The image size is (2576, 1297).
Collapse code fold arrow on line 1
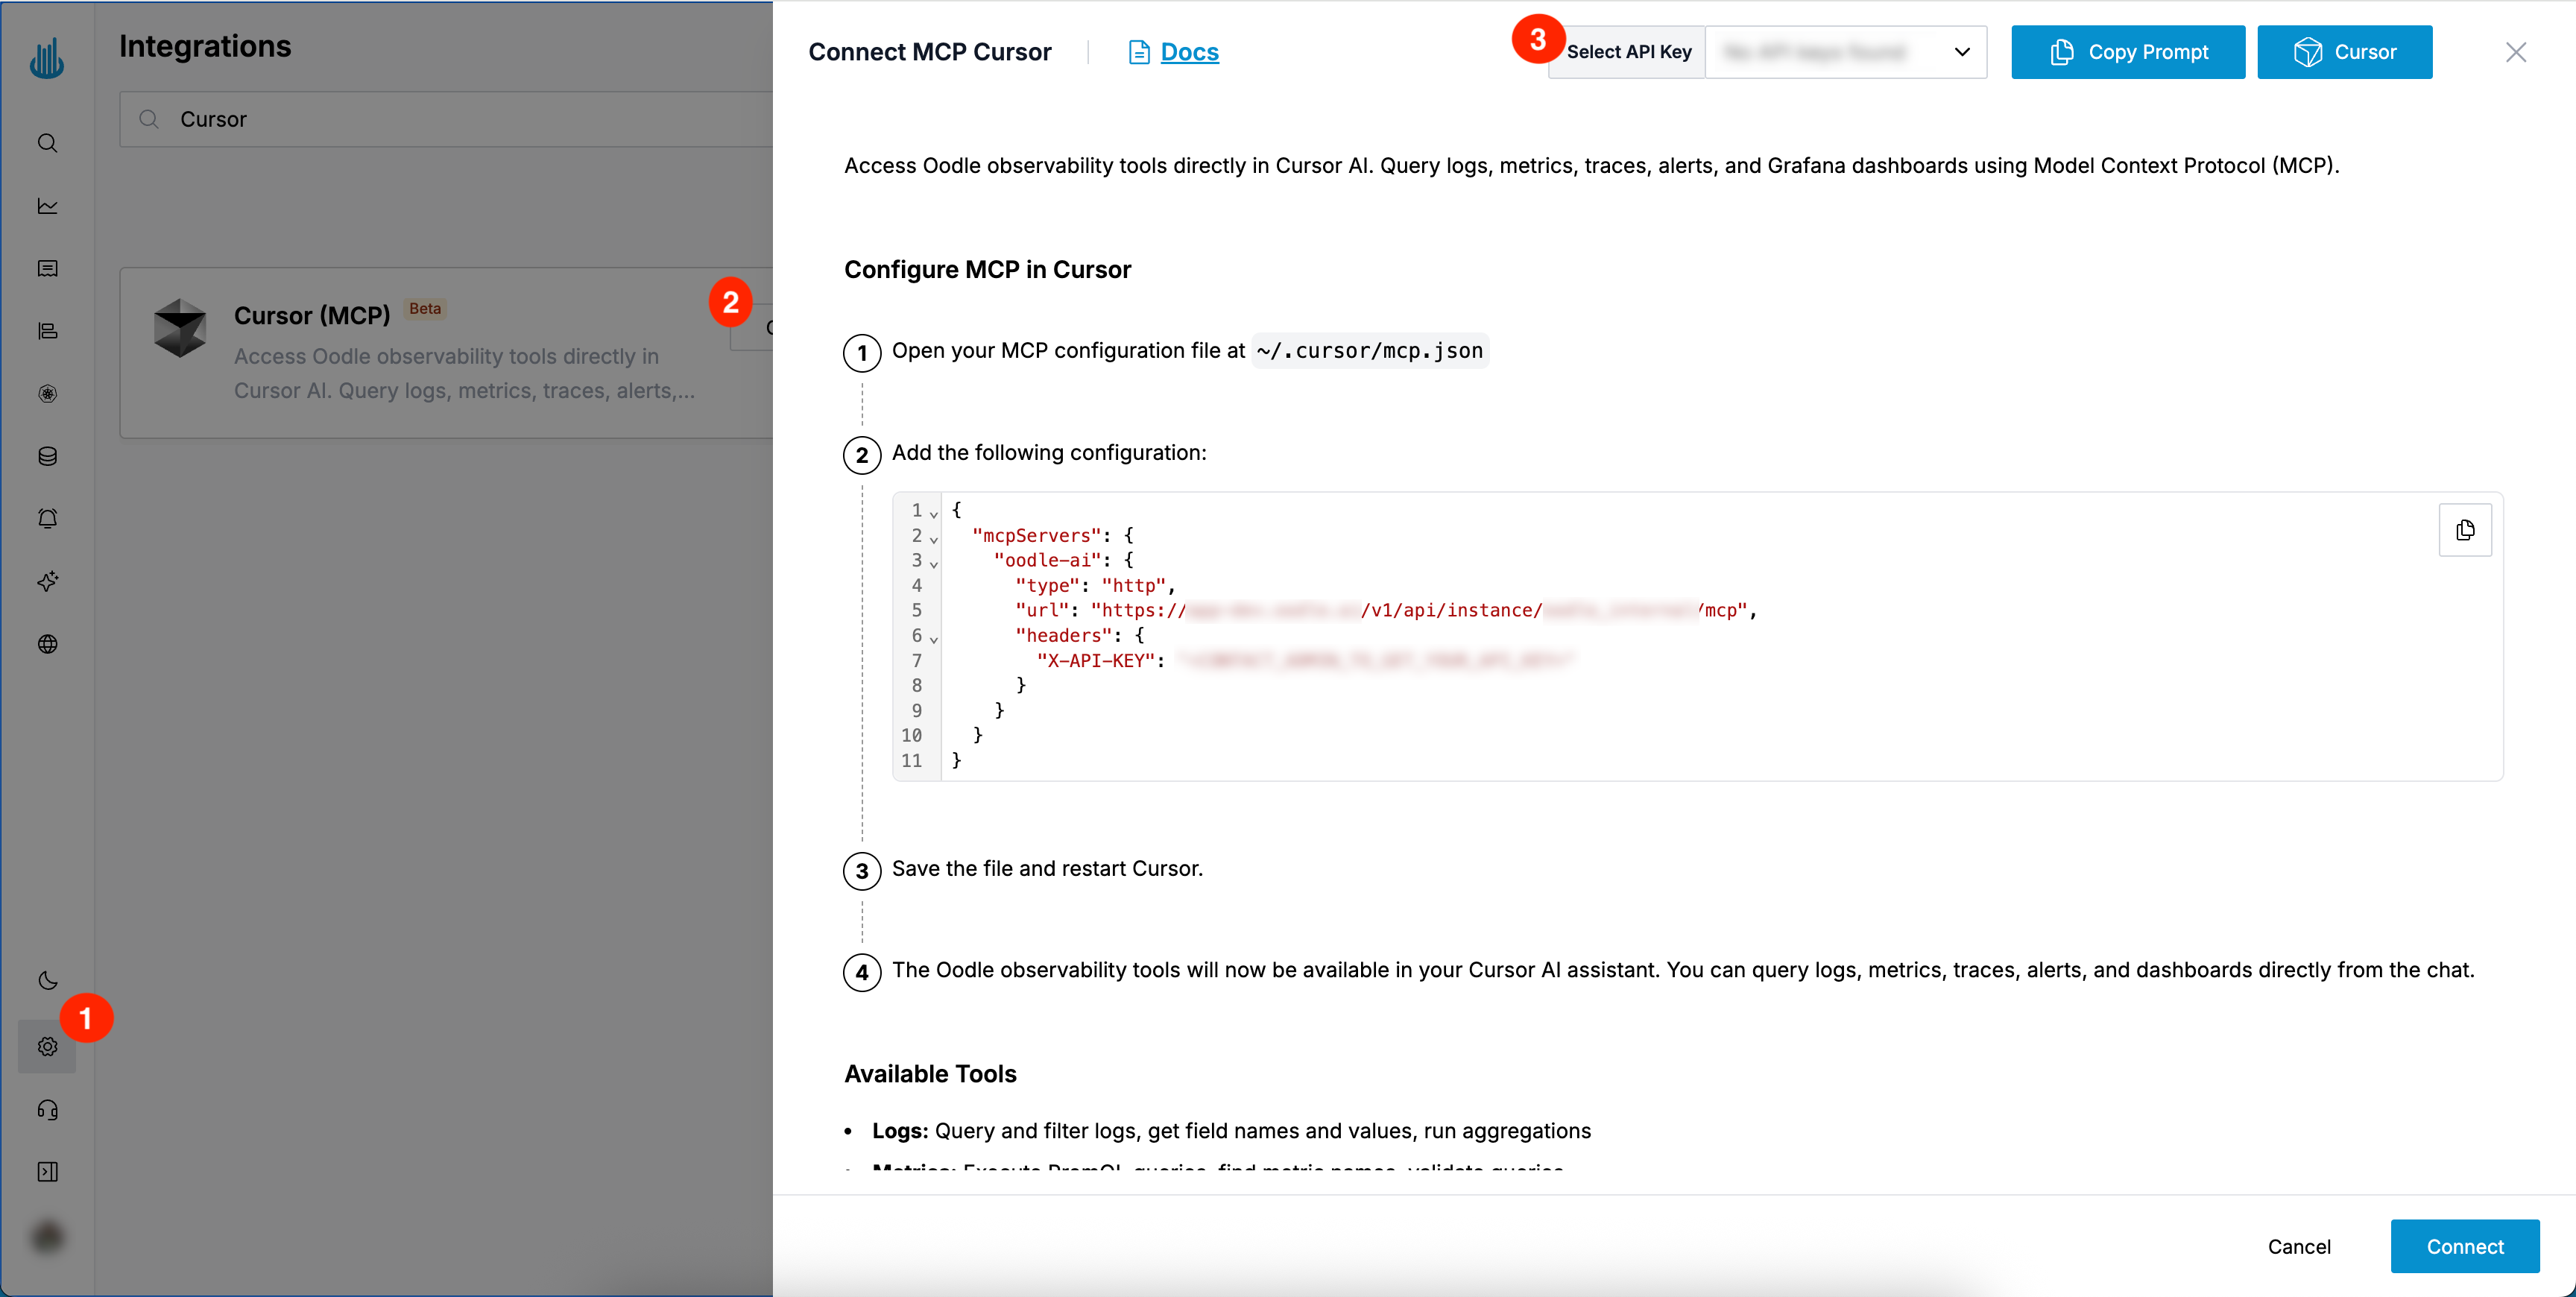934,514
